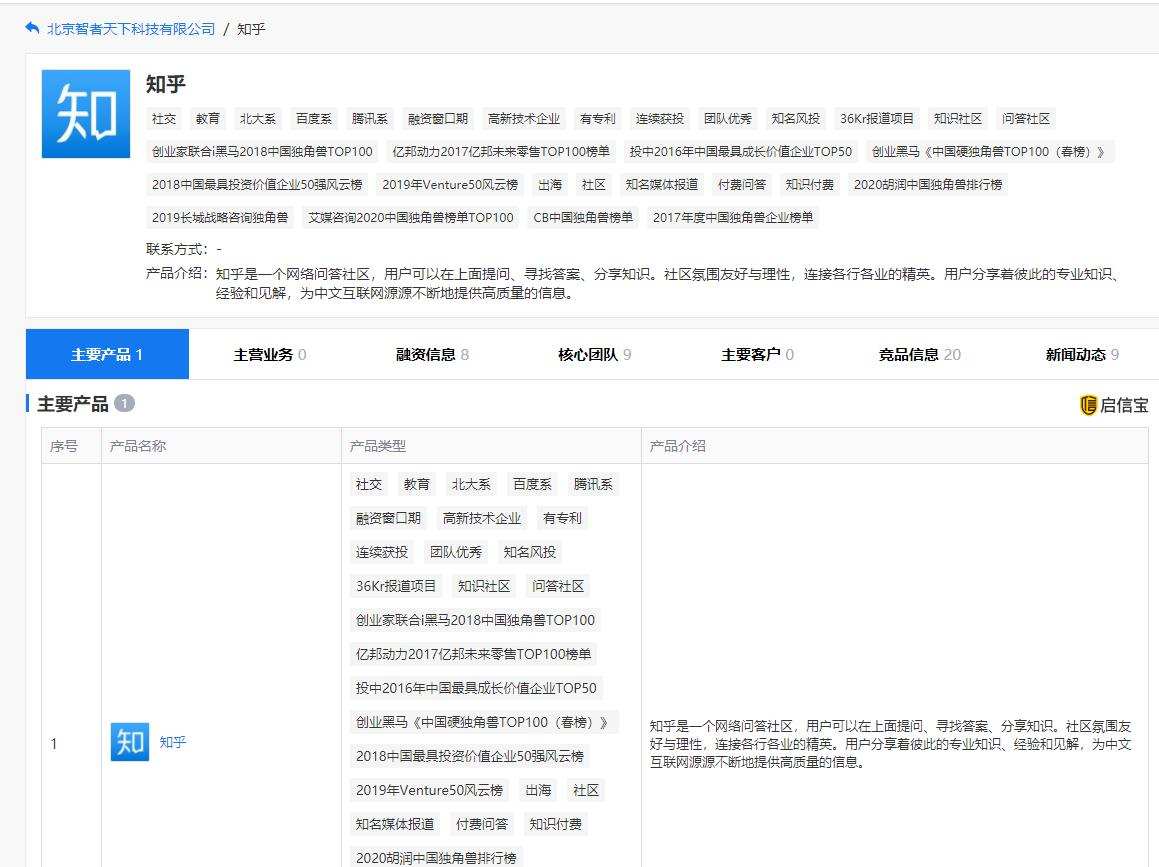Click the 问答社区 tag in header
Image resolution: width=1159 pixels, height=867 pixels.
(1026, 119)
